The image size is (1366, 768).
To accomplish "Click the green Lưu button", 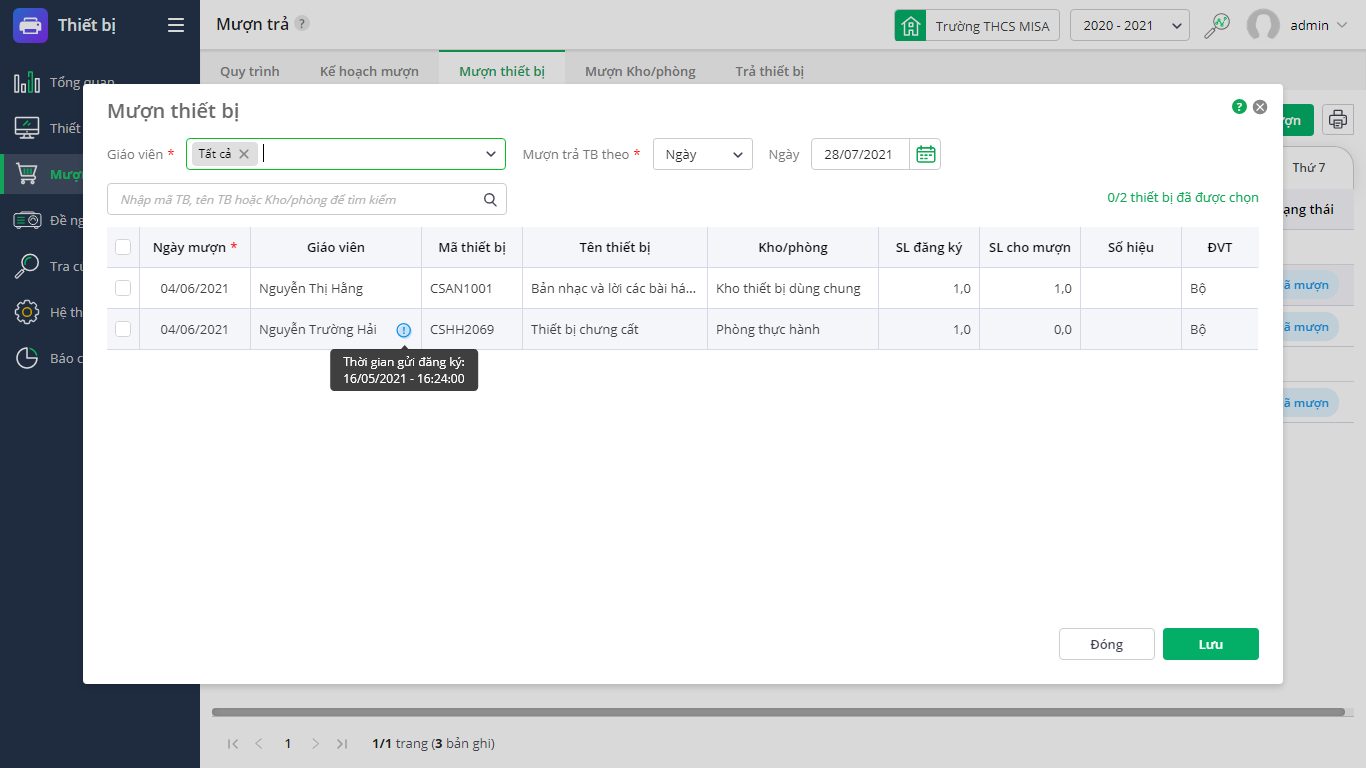I will [x=1211, y=644].
